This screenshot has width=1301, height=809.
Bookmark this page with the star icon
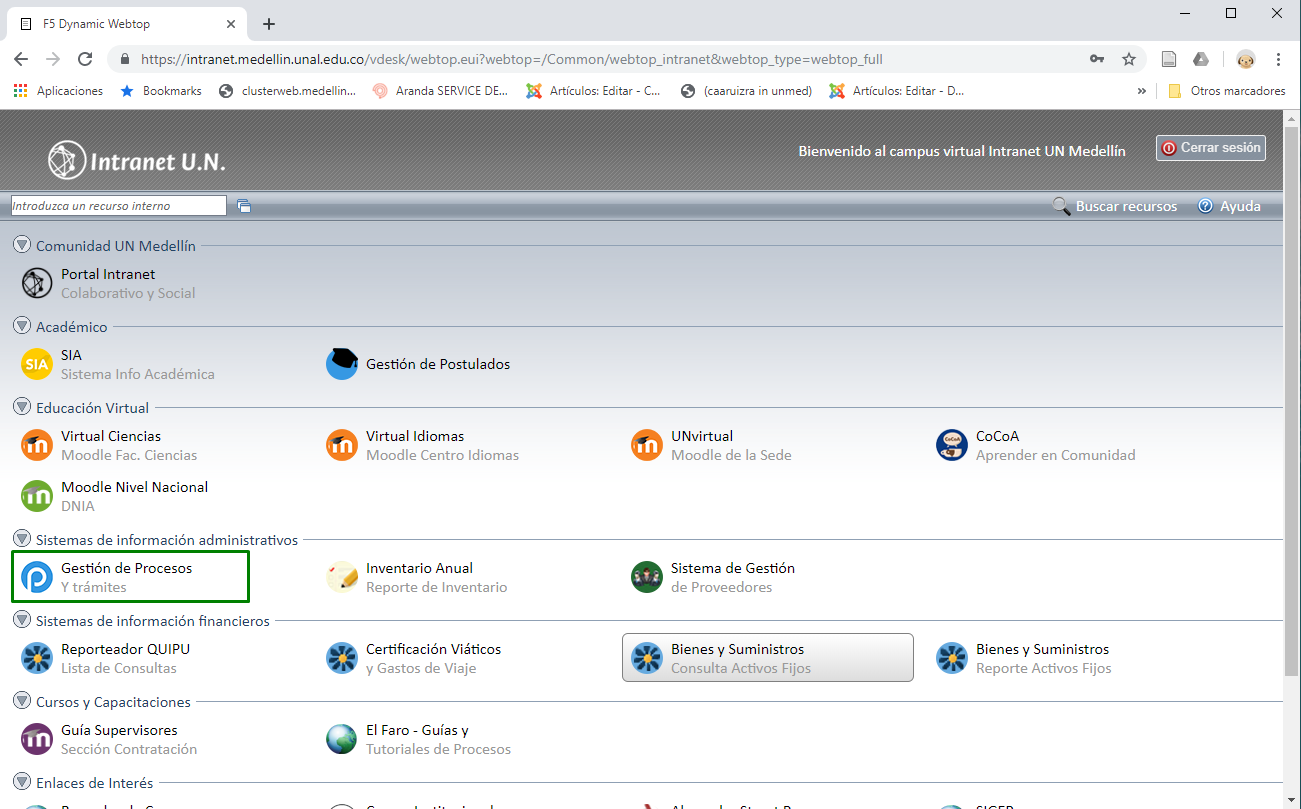click(1129, 59)
